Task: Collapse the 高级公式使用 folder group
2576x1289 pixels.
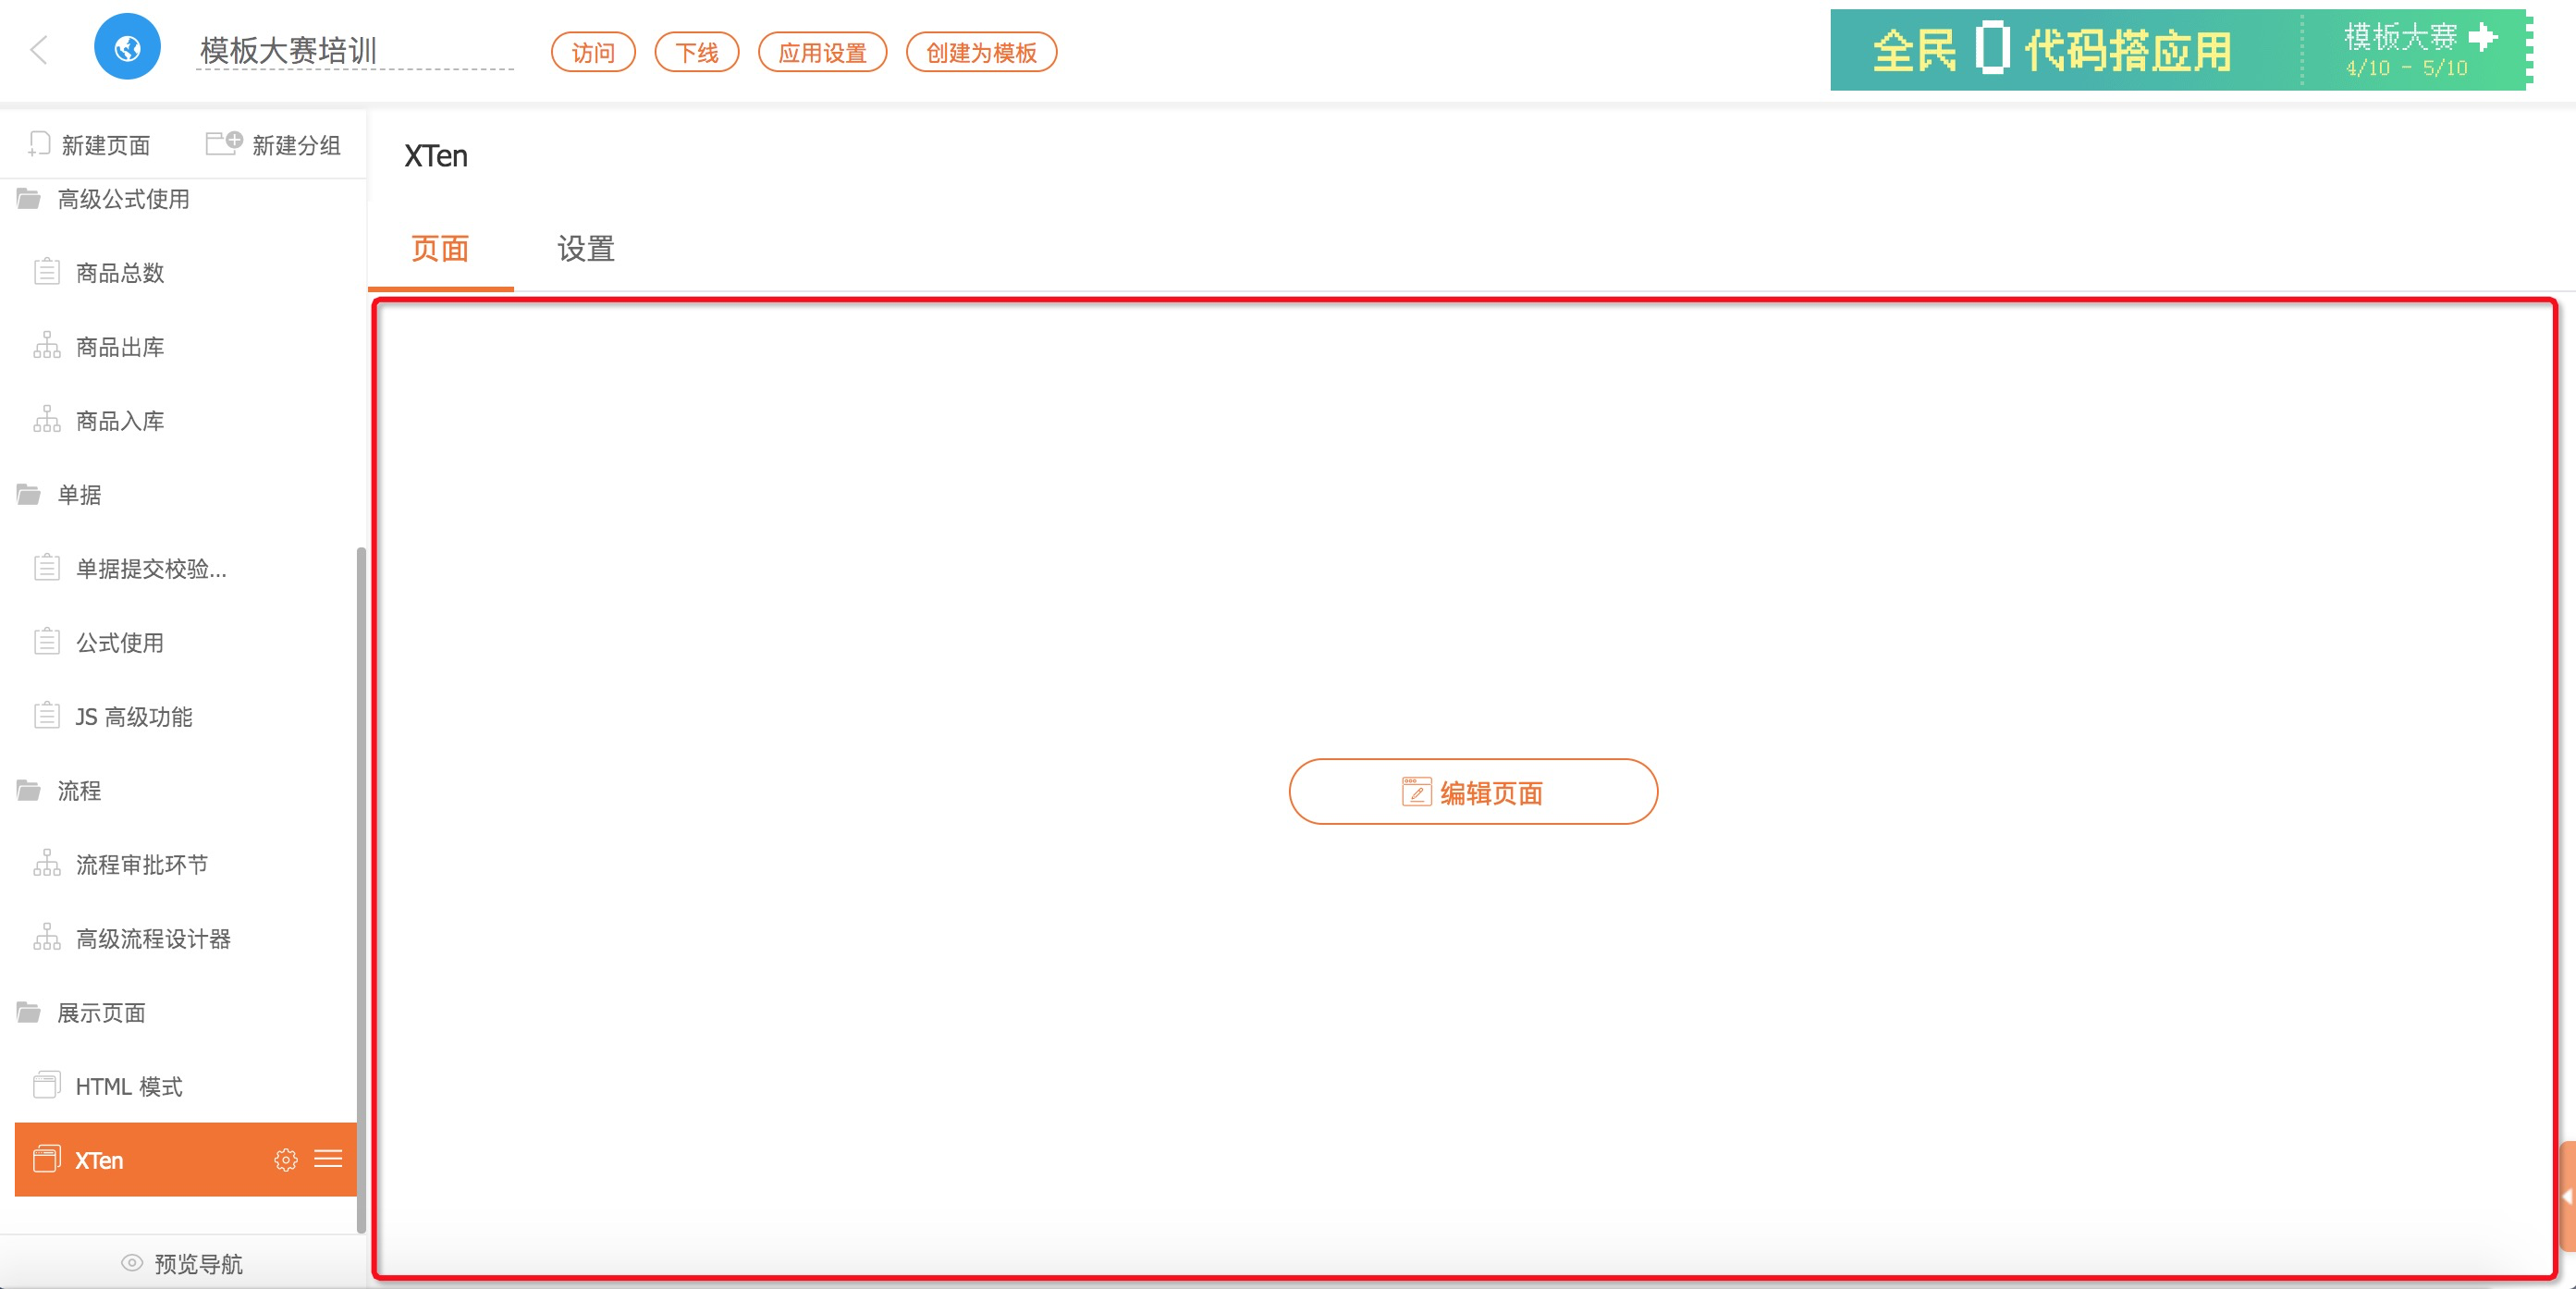Action: point(29,199)
